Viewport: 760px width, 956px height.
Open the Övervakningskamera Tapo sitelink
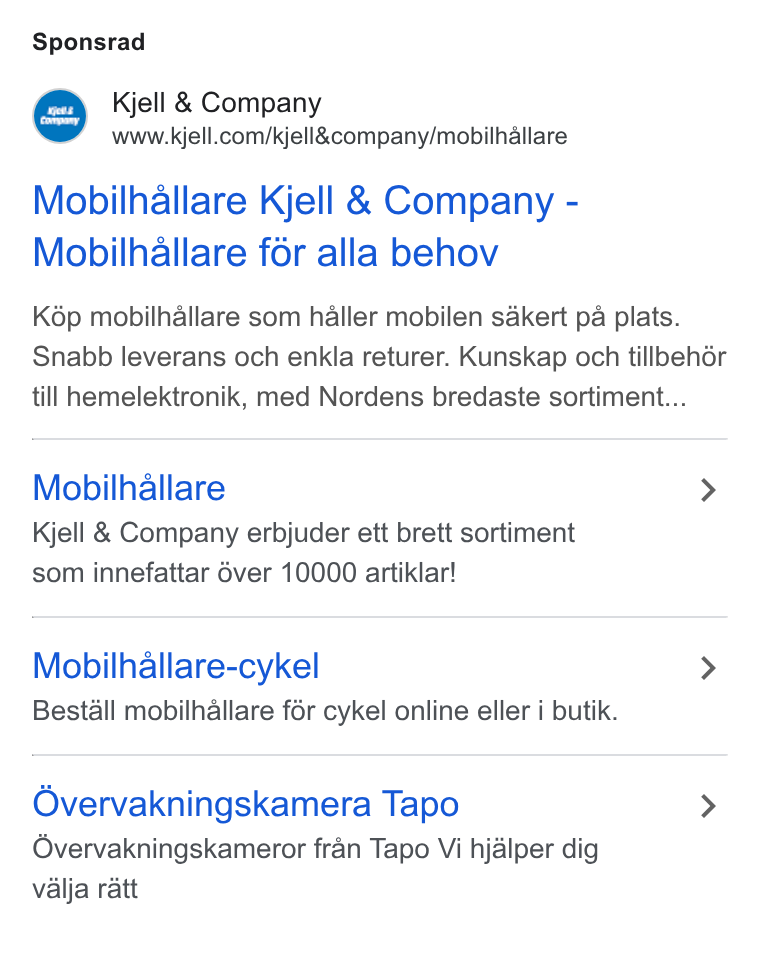click(246, 804)
